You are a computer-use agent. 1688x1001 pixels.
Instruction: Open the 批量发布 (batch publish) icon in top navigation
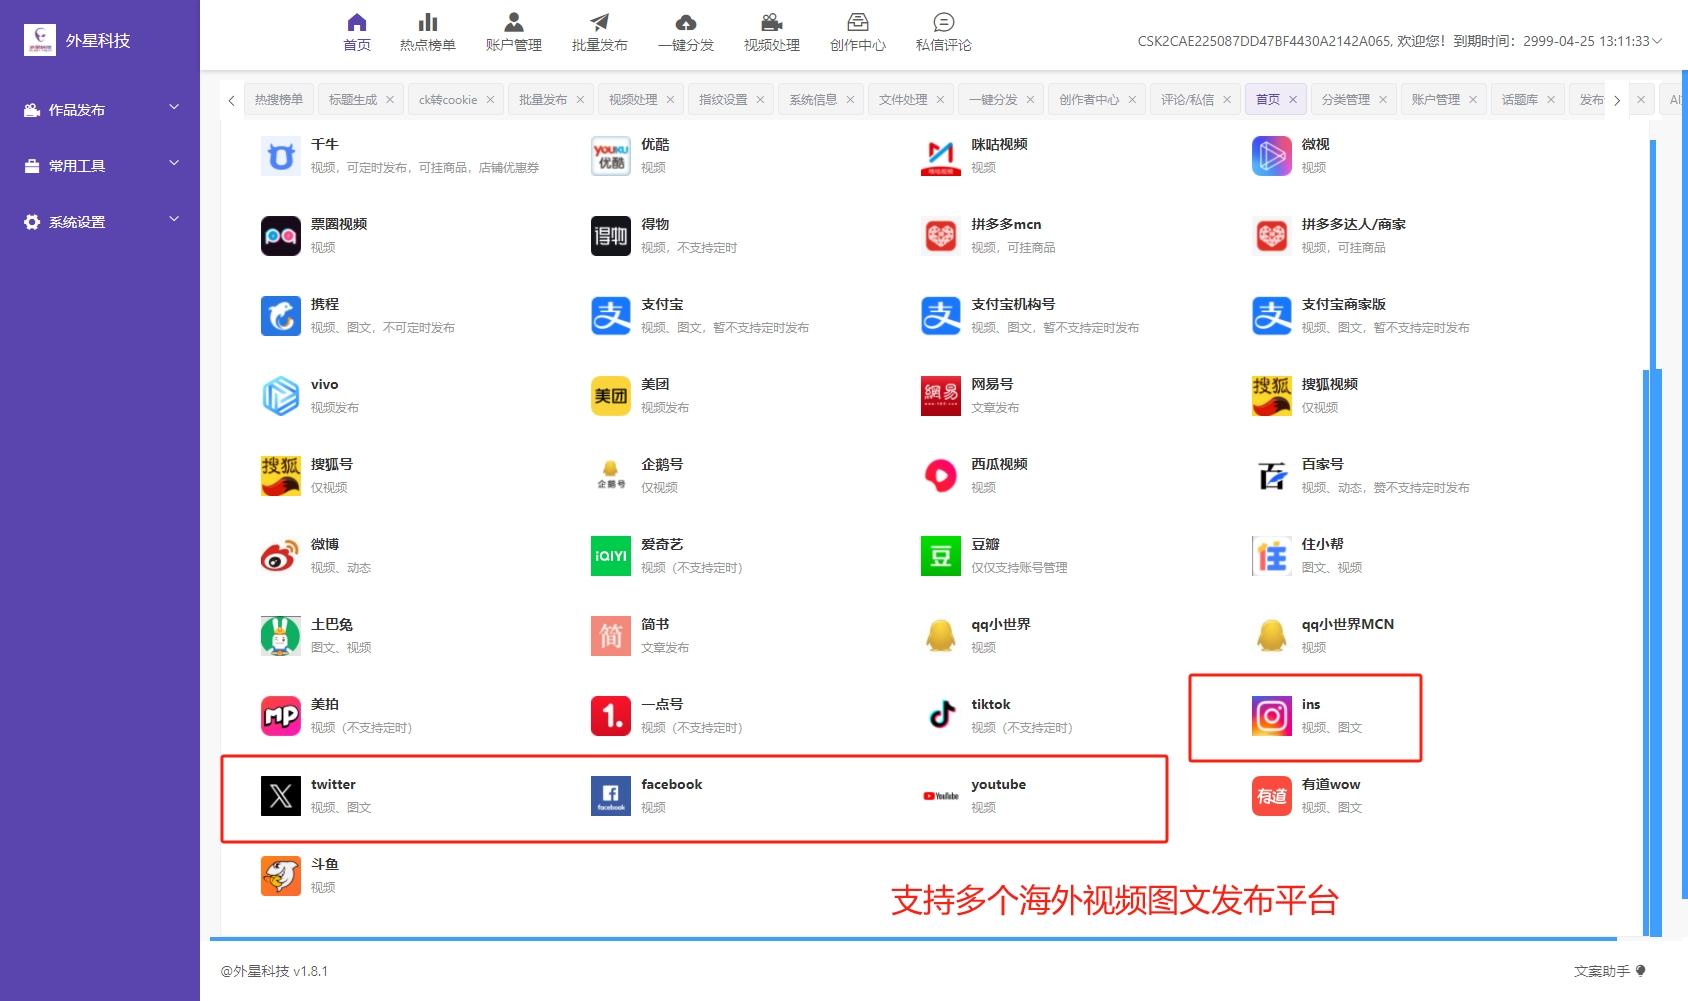pos(598,30)
